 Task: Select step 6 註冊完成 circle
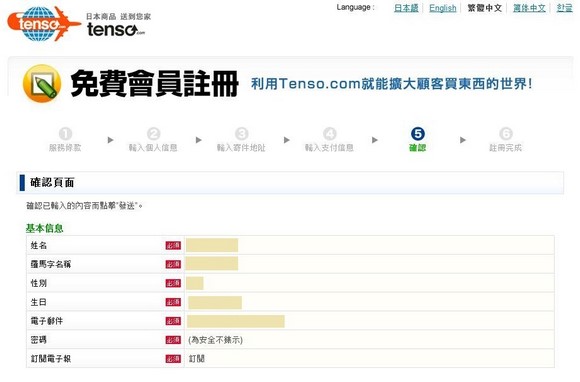click(x=506, y=133)
